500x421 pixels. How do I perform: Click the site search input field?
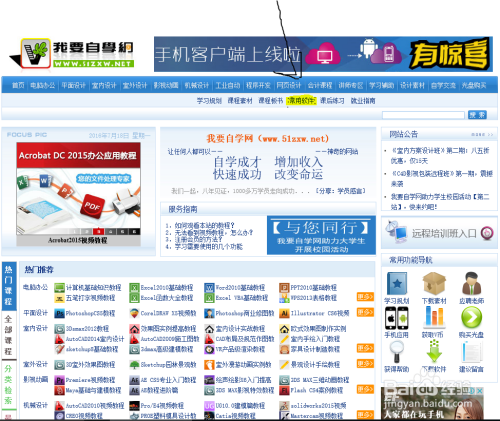point(423,115)
